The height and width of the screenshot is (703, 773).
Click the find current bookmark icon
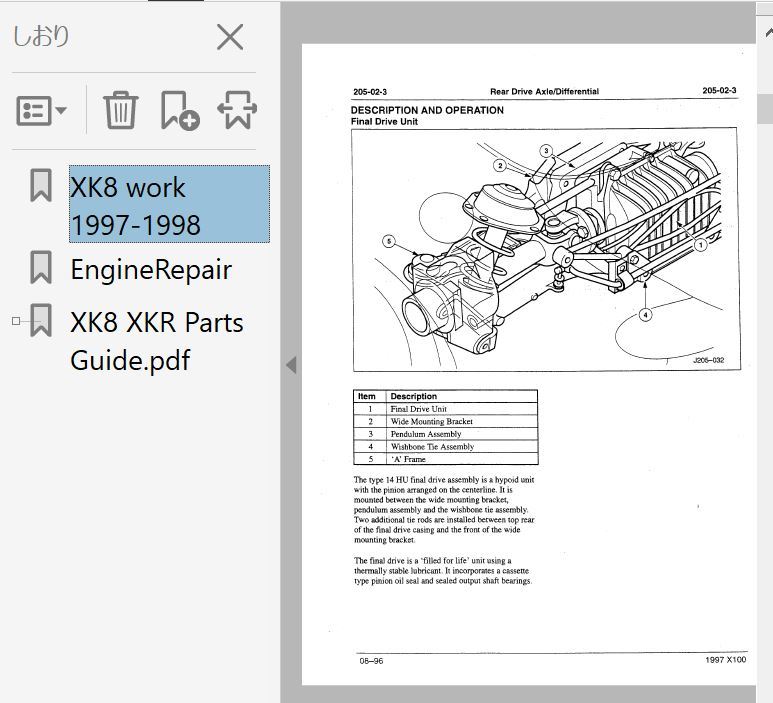237,110
